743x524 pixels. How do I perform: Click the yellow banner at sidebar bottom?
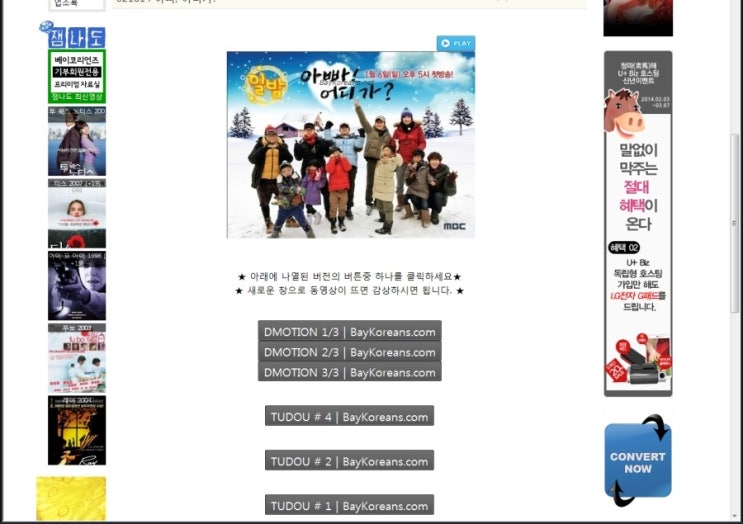coord(71,498)
